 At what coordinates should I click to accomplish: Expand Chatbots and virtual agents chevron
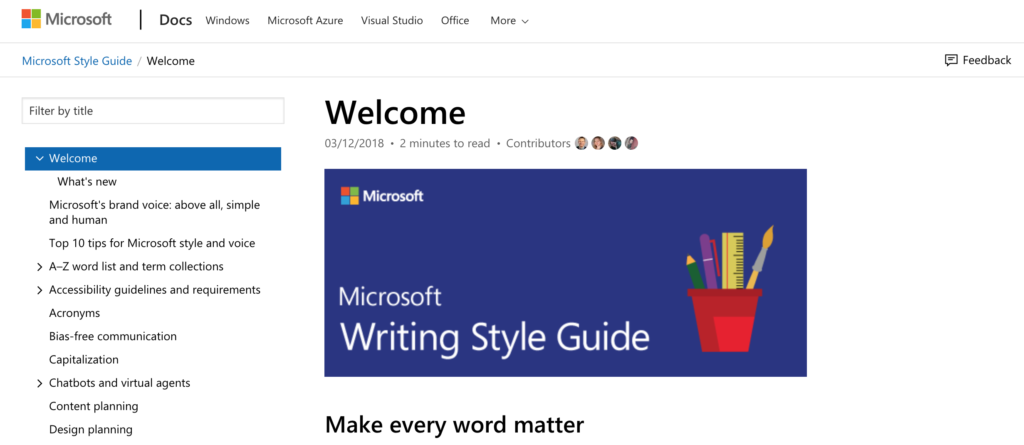pos(40,384)
